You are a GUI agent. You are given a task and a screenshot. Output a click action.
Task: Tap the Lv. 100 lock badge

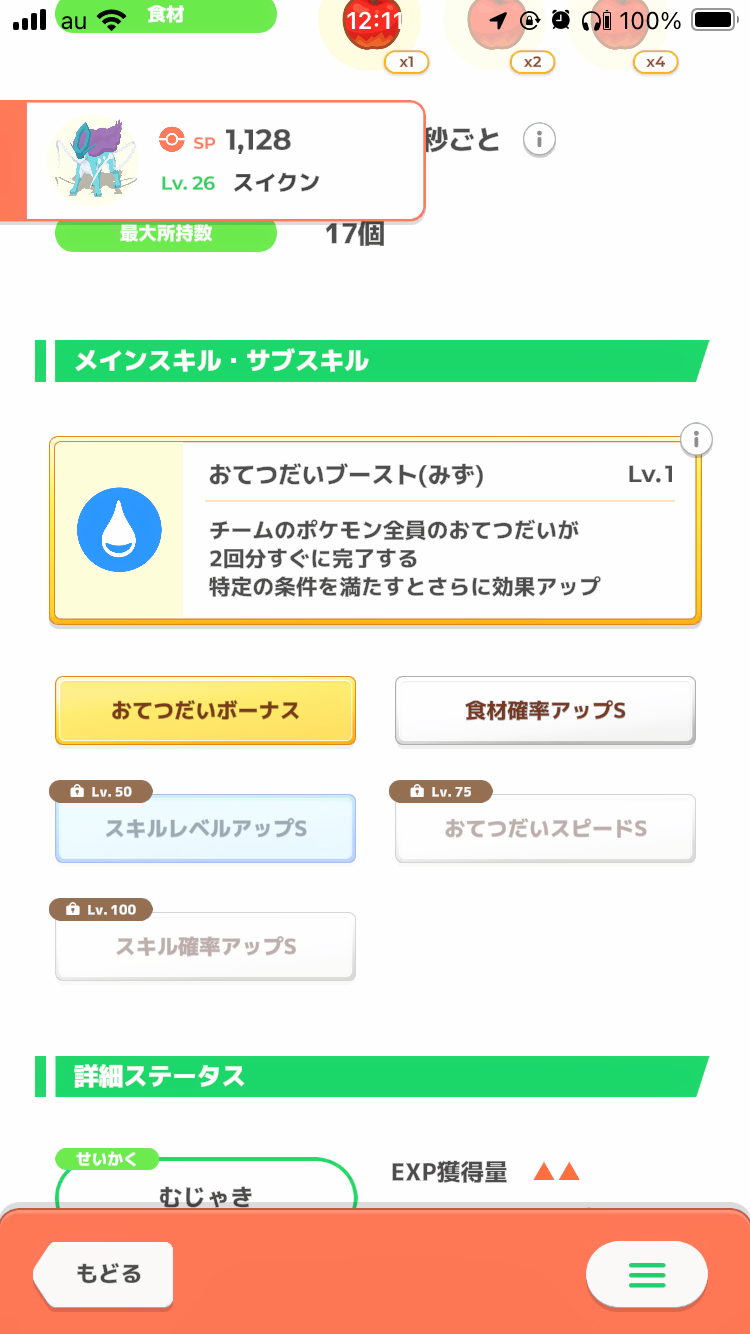(x=101, y=909)
